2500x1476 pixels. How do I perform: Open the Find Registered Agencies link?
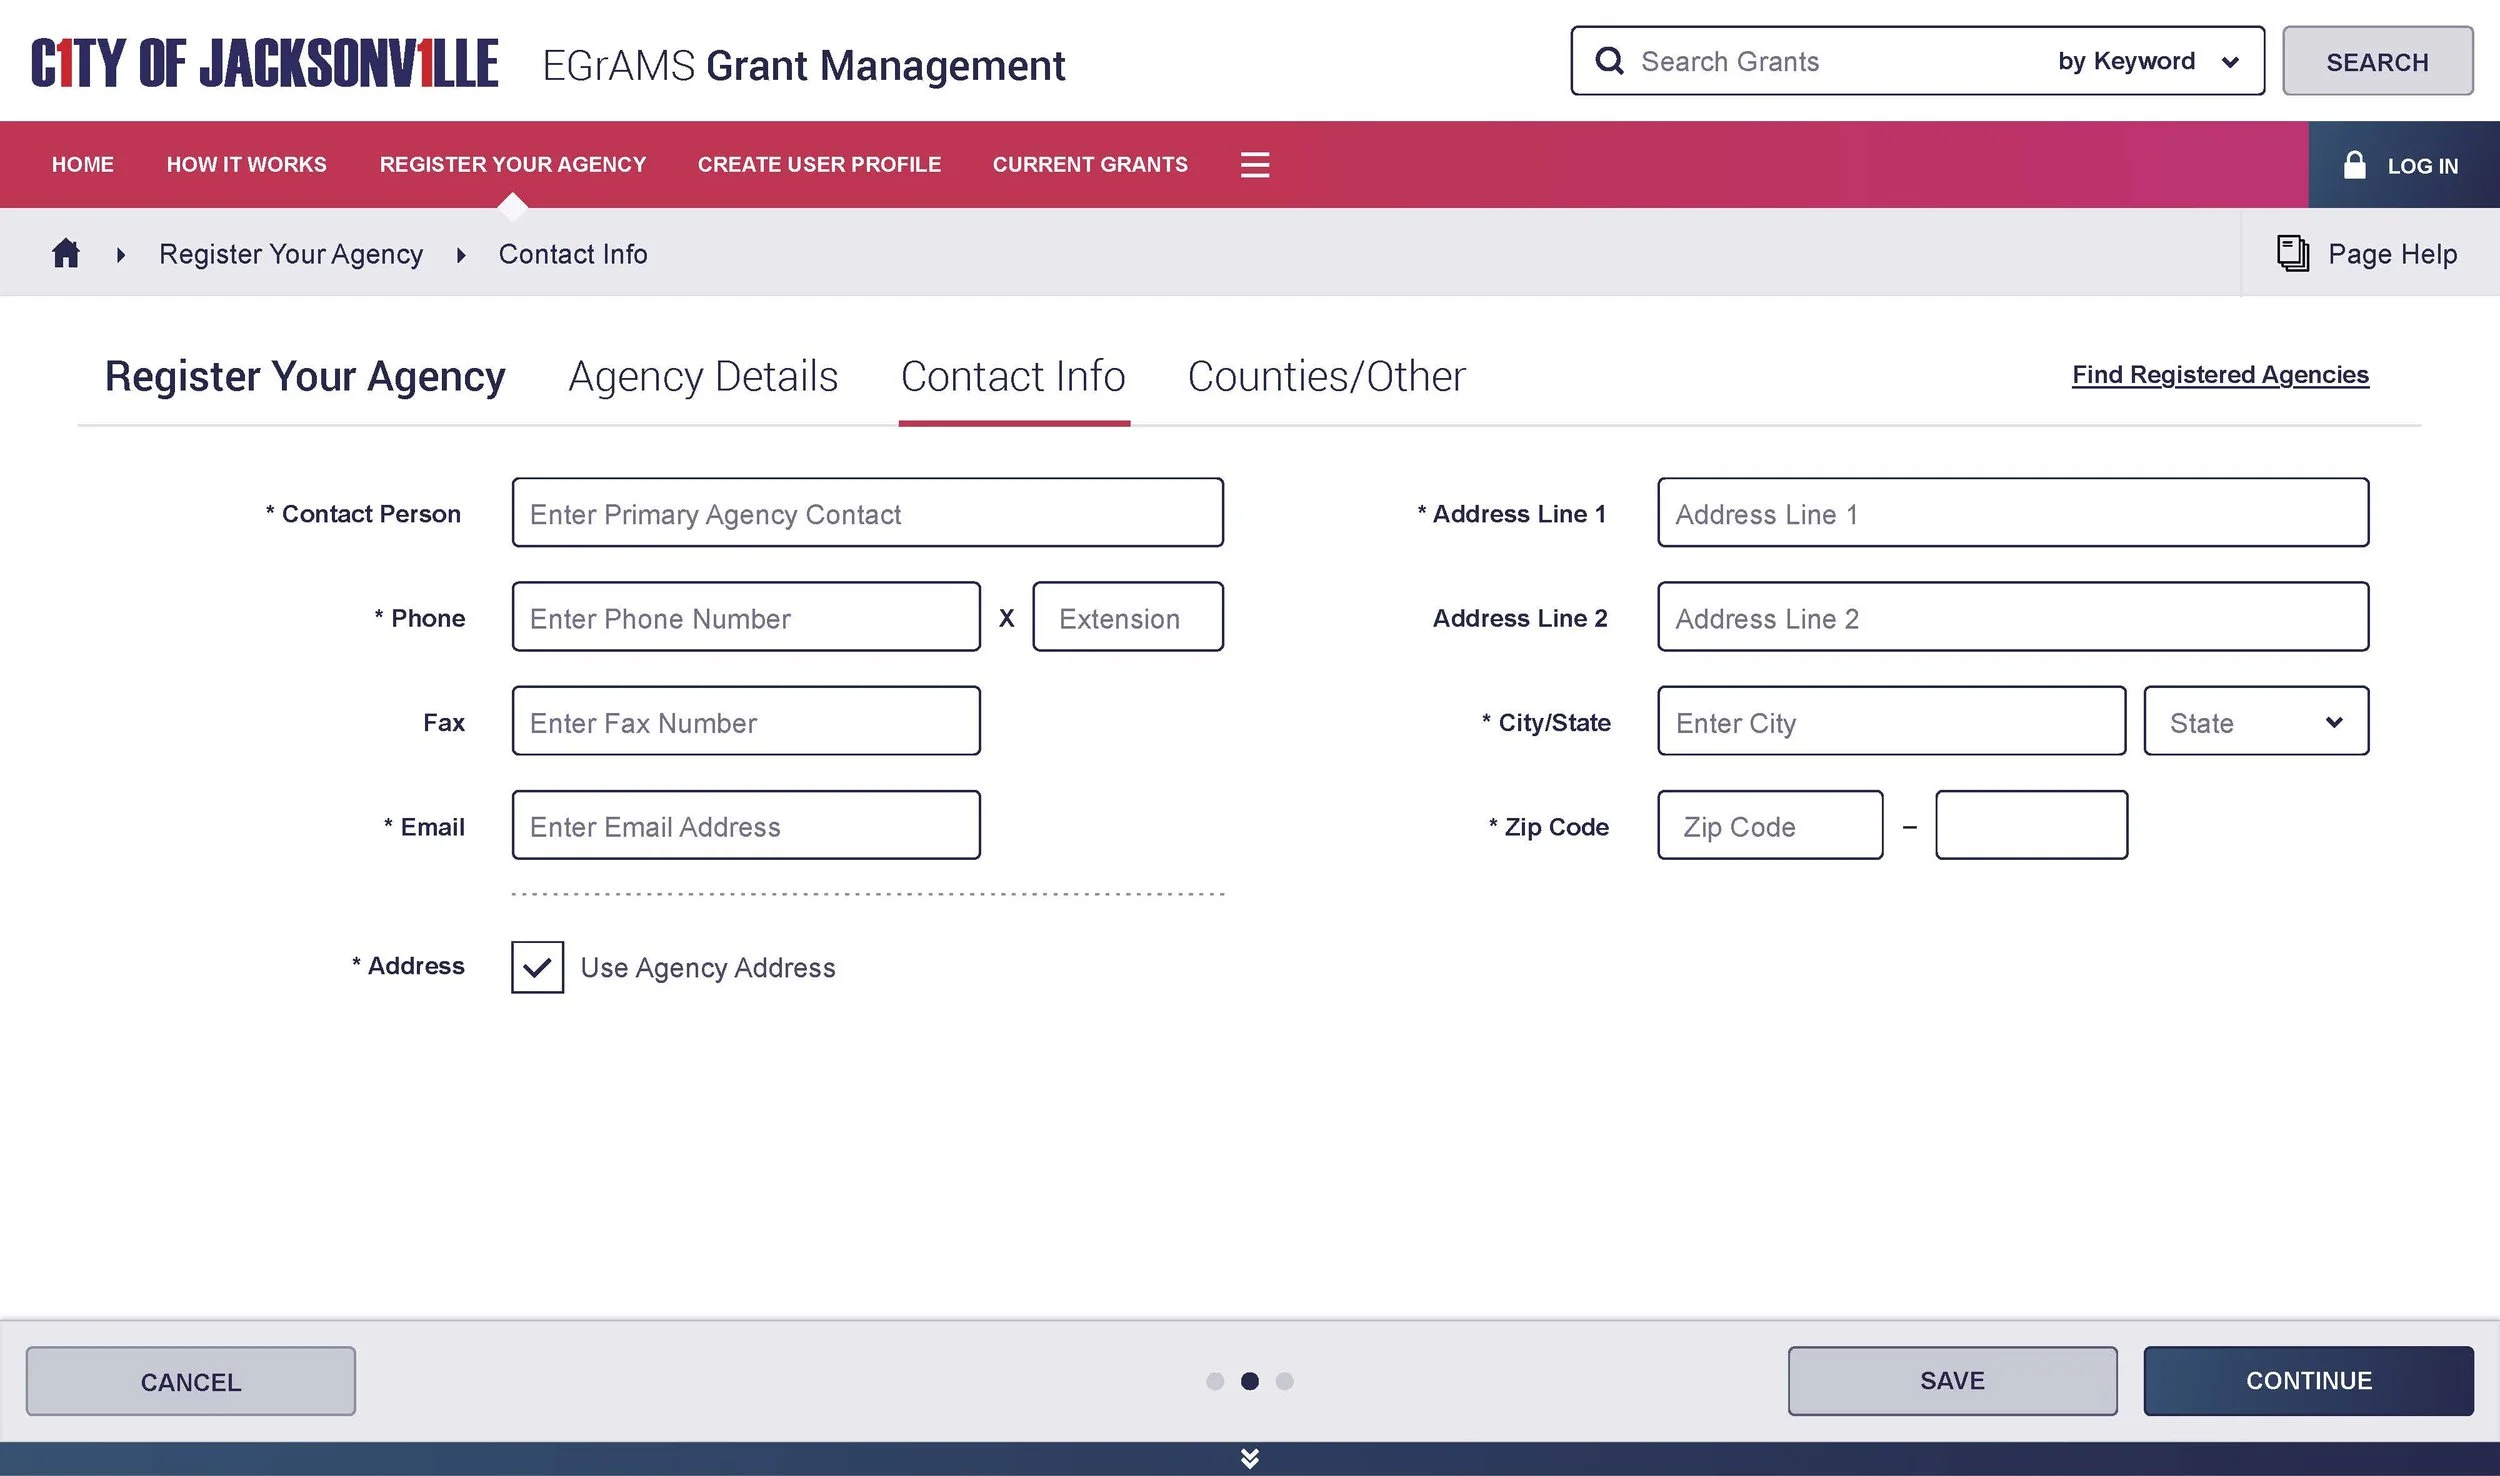[2219, 375]
